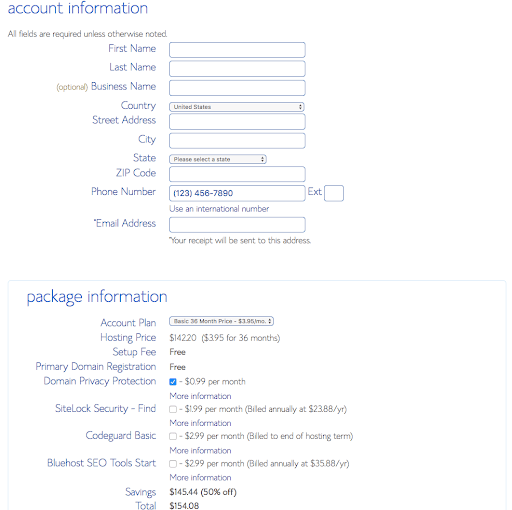The height and width of the screenshot is (510, 512).
Task: Select the phone Ext input box
Action: 334,193
